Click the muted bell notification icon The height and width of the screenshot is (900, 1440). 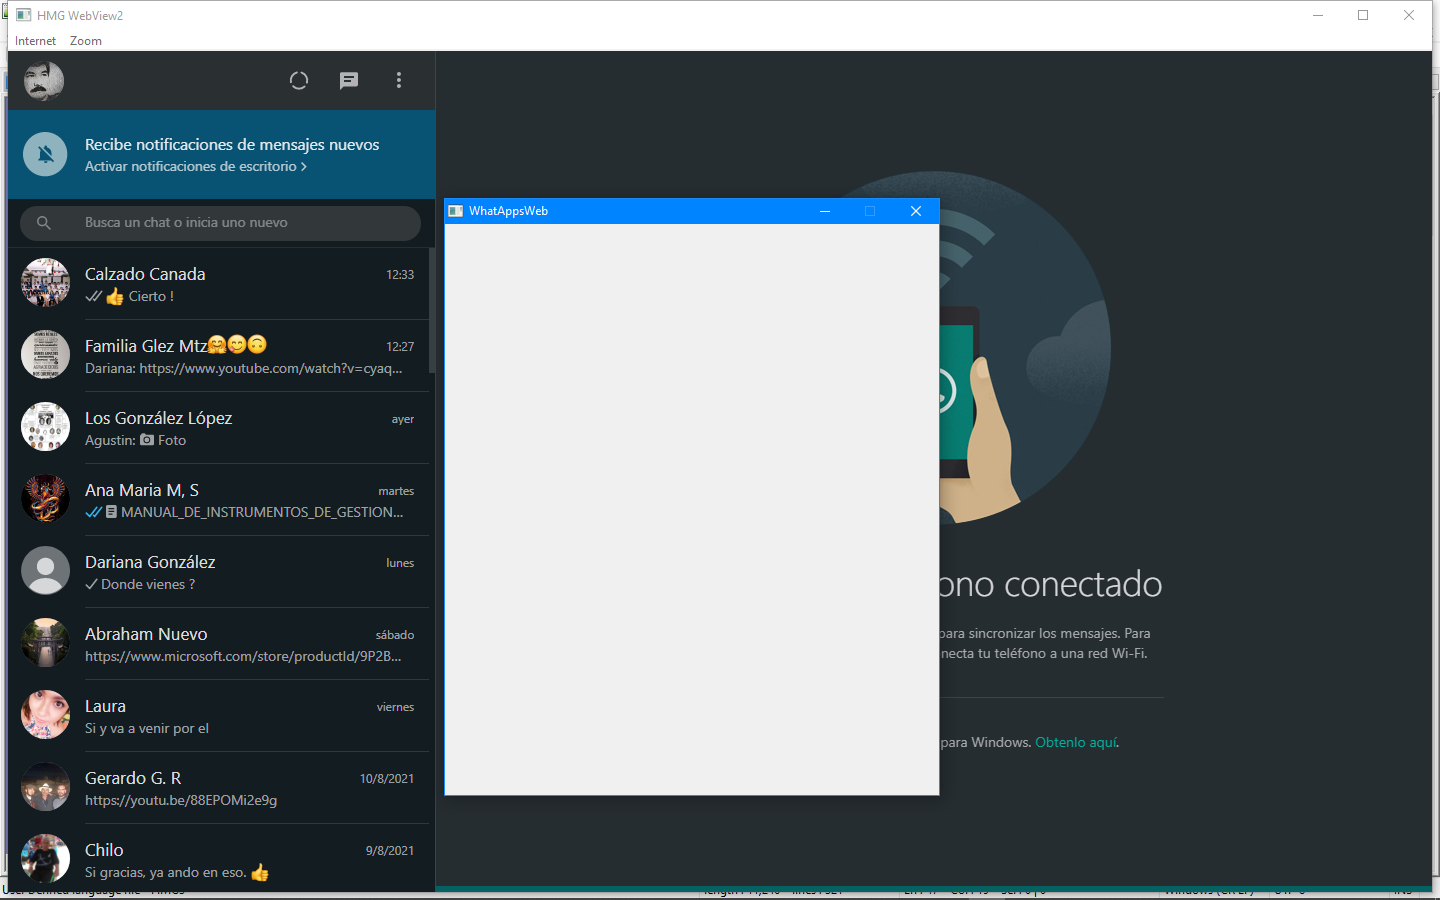point(45,155)
